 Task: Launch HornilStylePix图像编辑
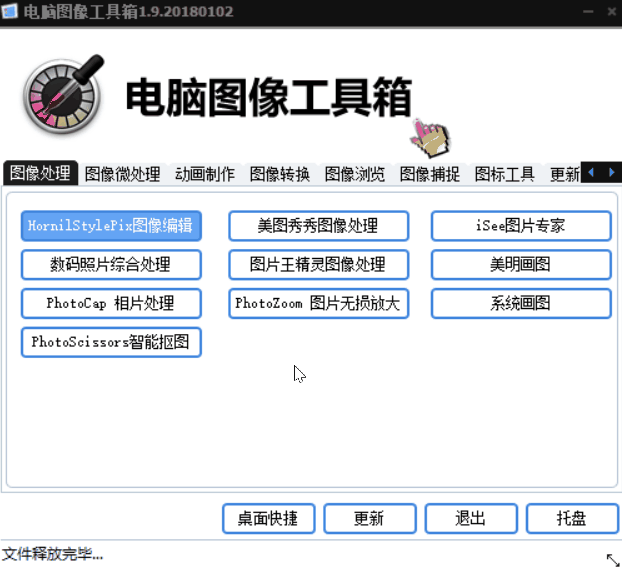pos(111,226)
